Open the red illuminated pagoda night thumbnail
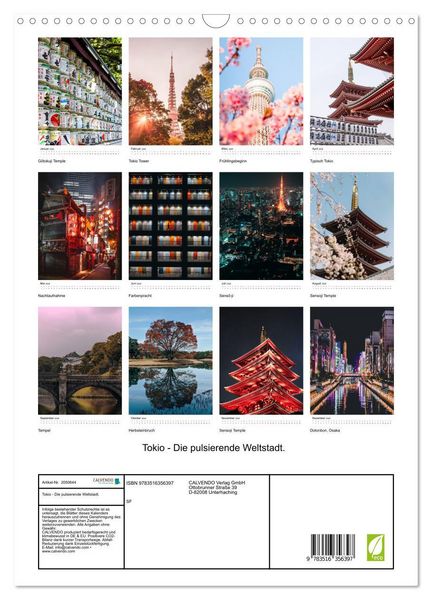Screen dimensions: 432x600 click(261, 360)
